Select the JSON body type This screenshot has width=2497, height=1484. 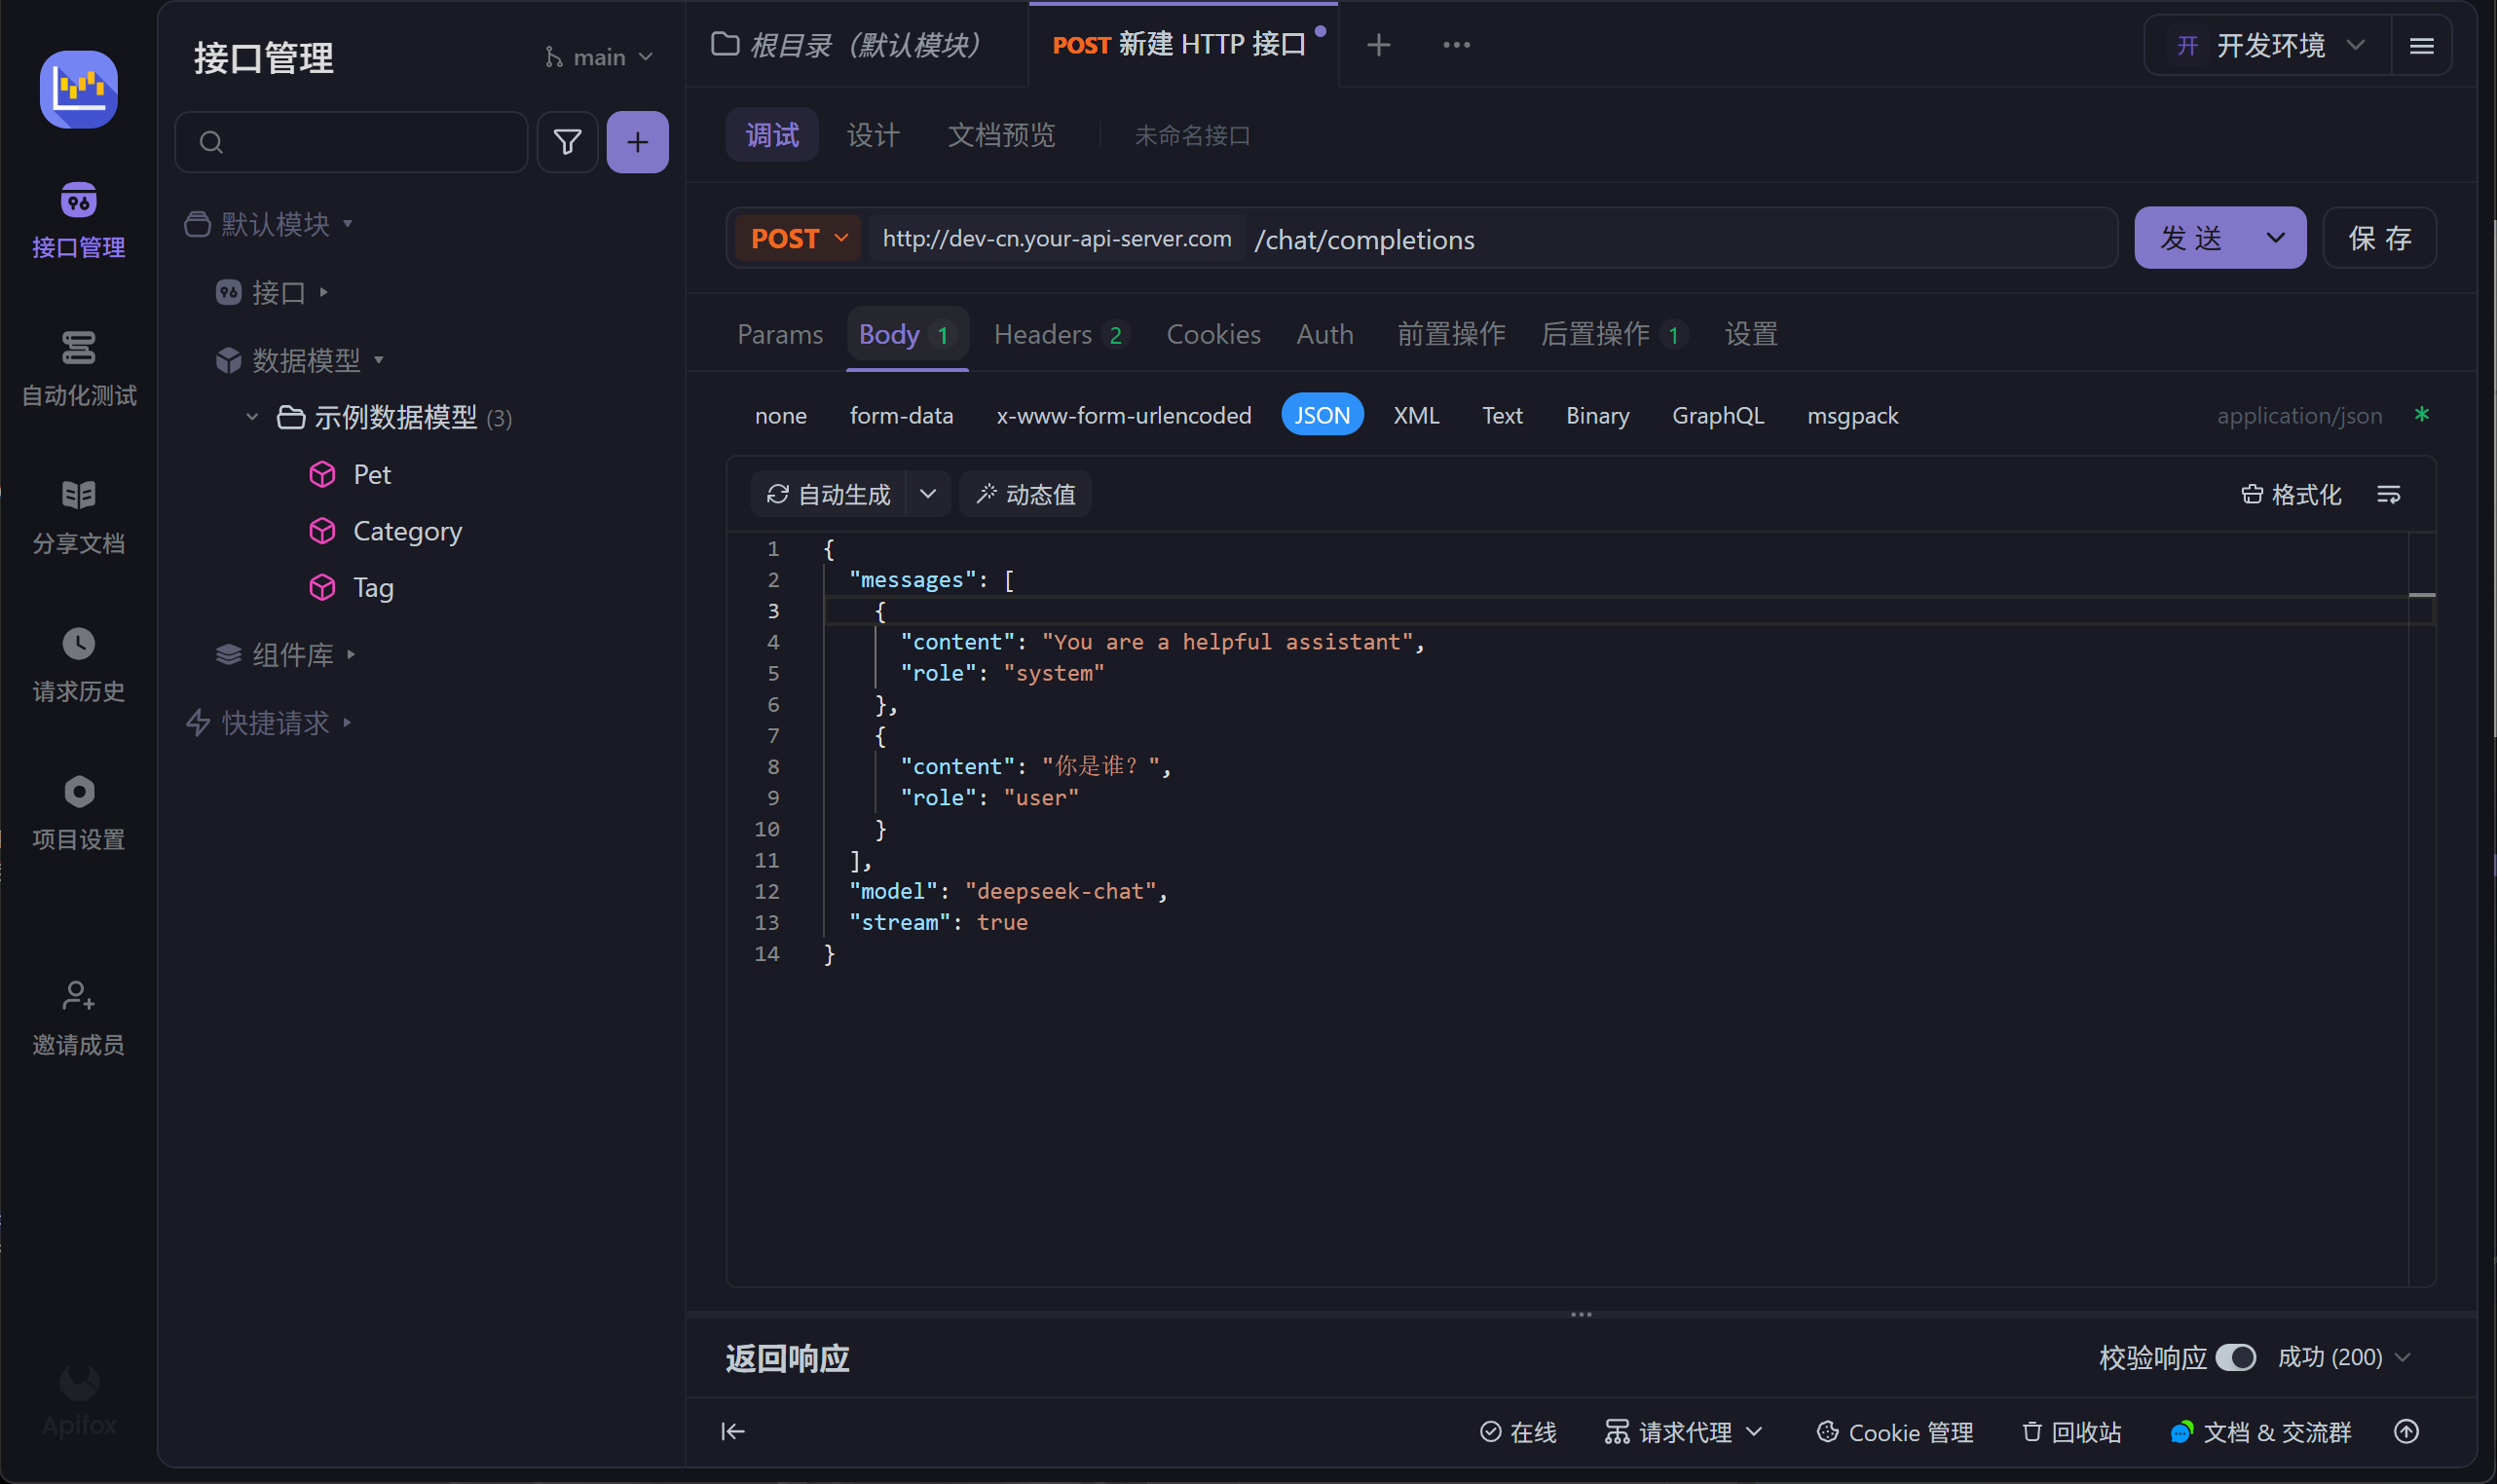tap(1321, 415)
